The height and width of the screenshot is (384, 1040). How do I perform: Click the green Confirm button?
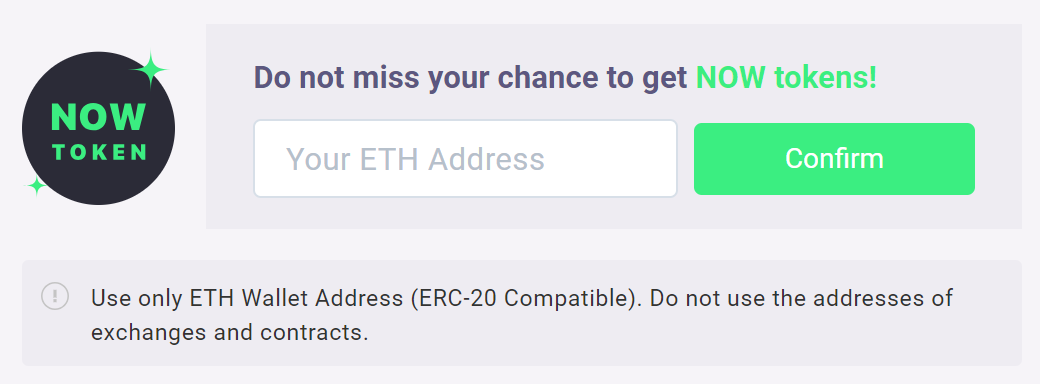coord(834,159)
